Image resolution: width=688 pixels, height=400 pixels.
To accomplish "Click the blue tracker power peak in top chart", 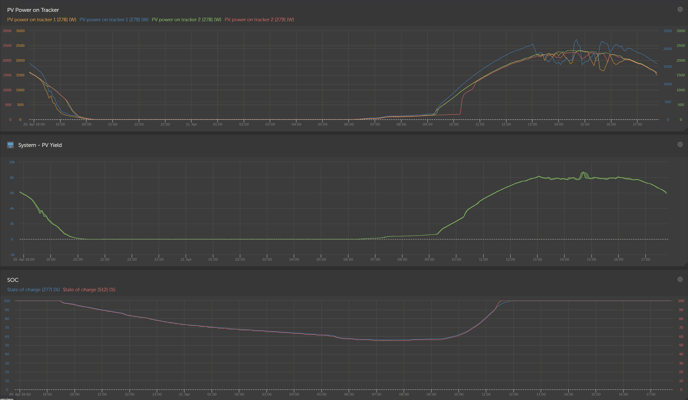I will click(576, 40).
